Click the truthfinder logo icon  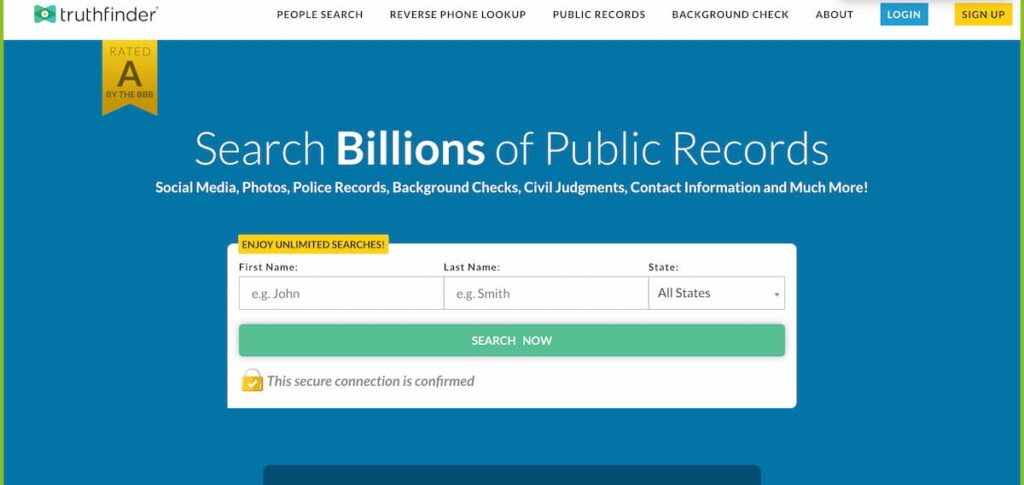45,14
